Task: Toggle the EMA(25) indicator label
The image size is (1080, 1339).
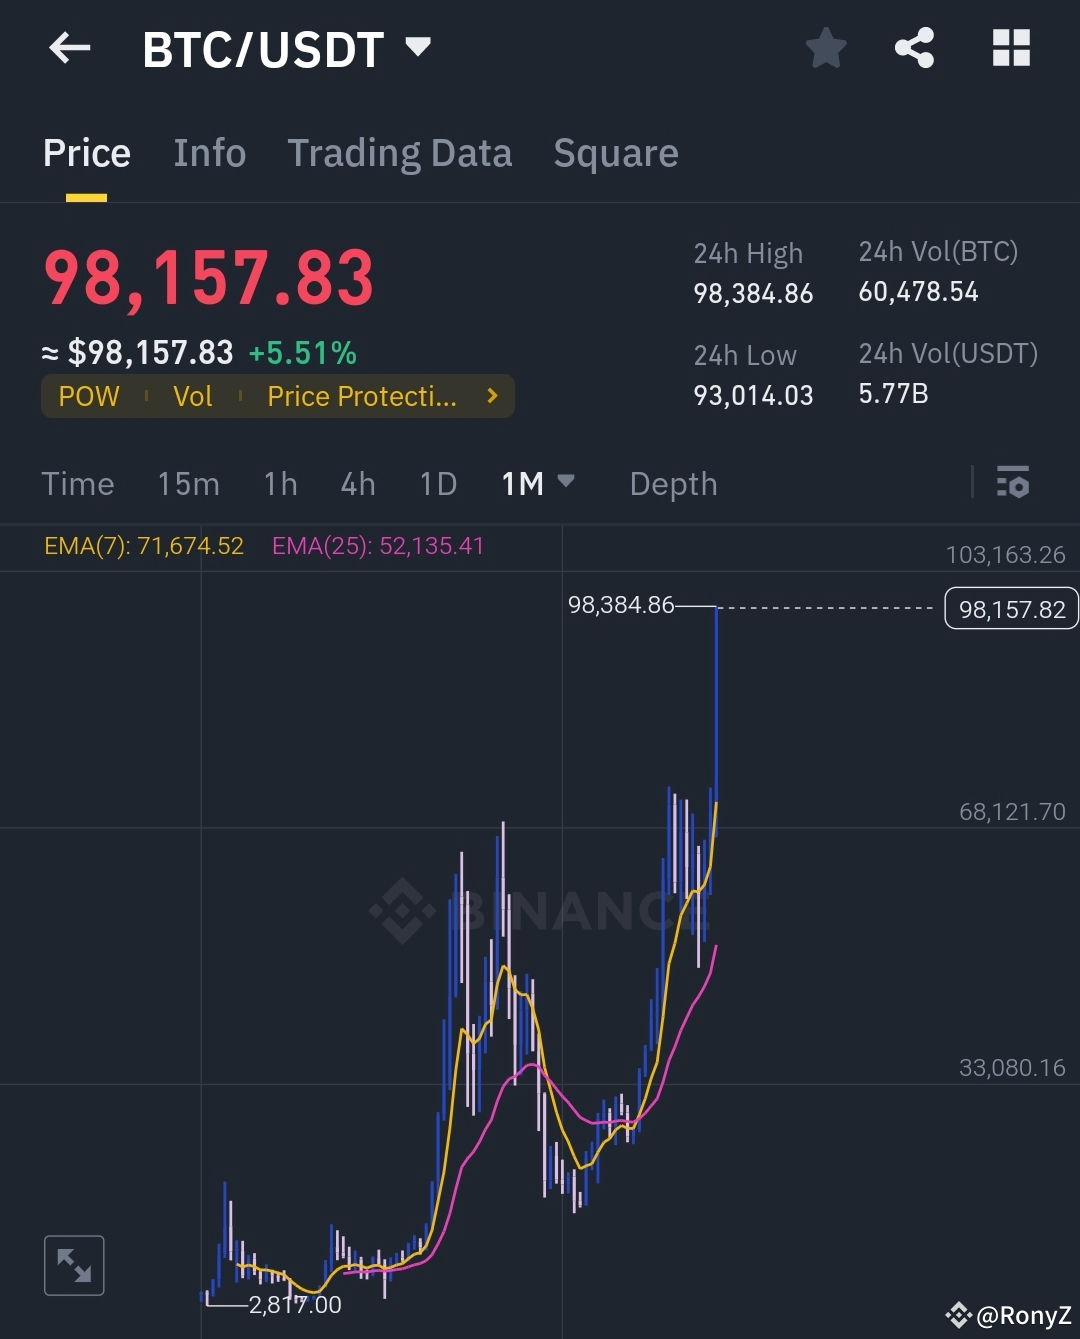Action: (378, 547)
